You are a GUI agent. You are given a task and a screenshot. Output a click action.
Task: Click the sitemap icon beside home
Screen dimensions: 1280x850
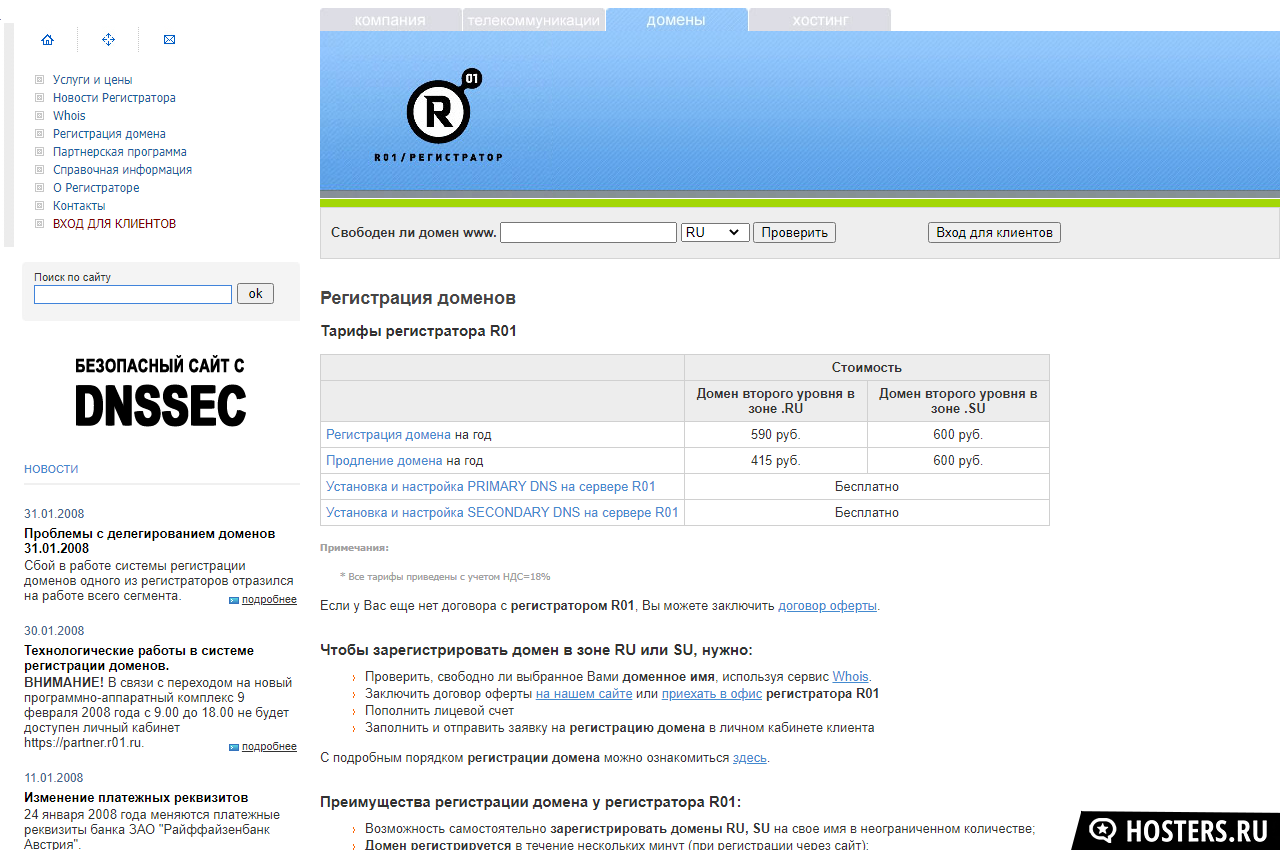(108, 40)
